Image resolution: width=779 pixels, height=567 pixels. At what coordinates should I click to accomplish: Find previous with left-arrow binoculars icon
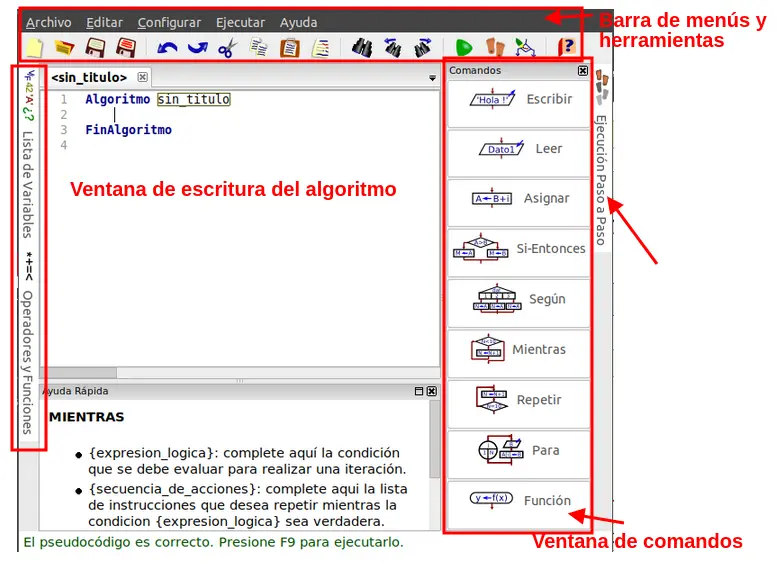point(392,48)
